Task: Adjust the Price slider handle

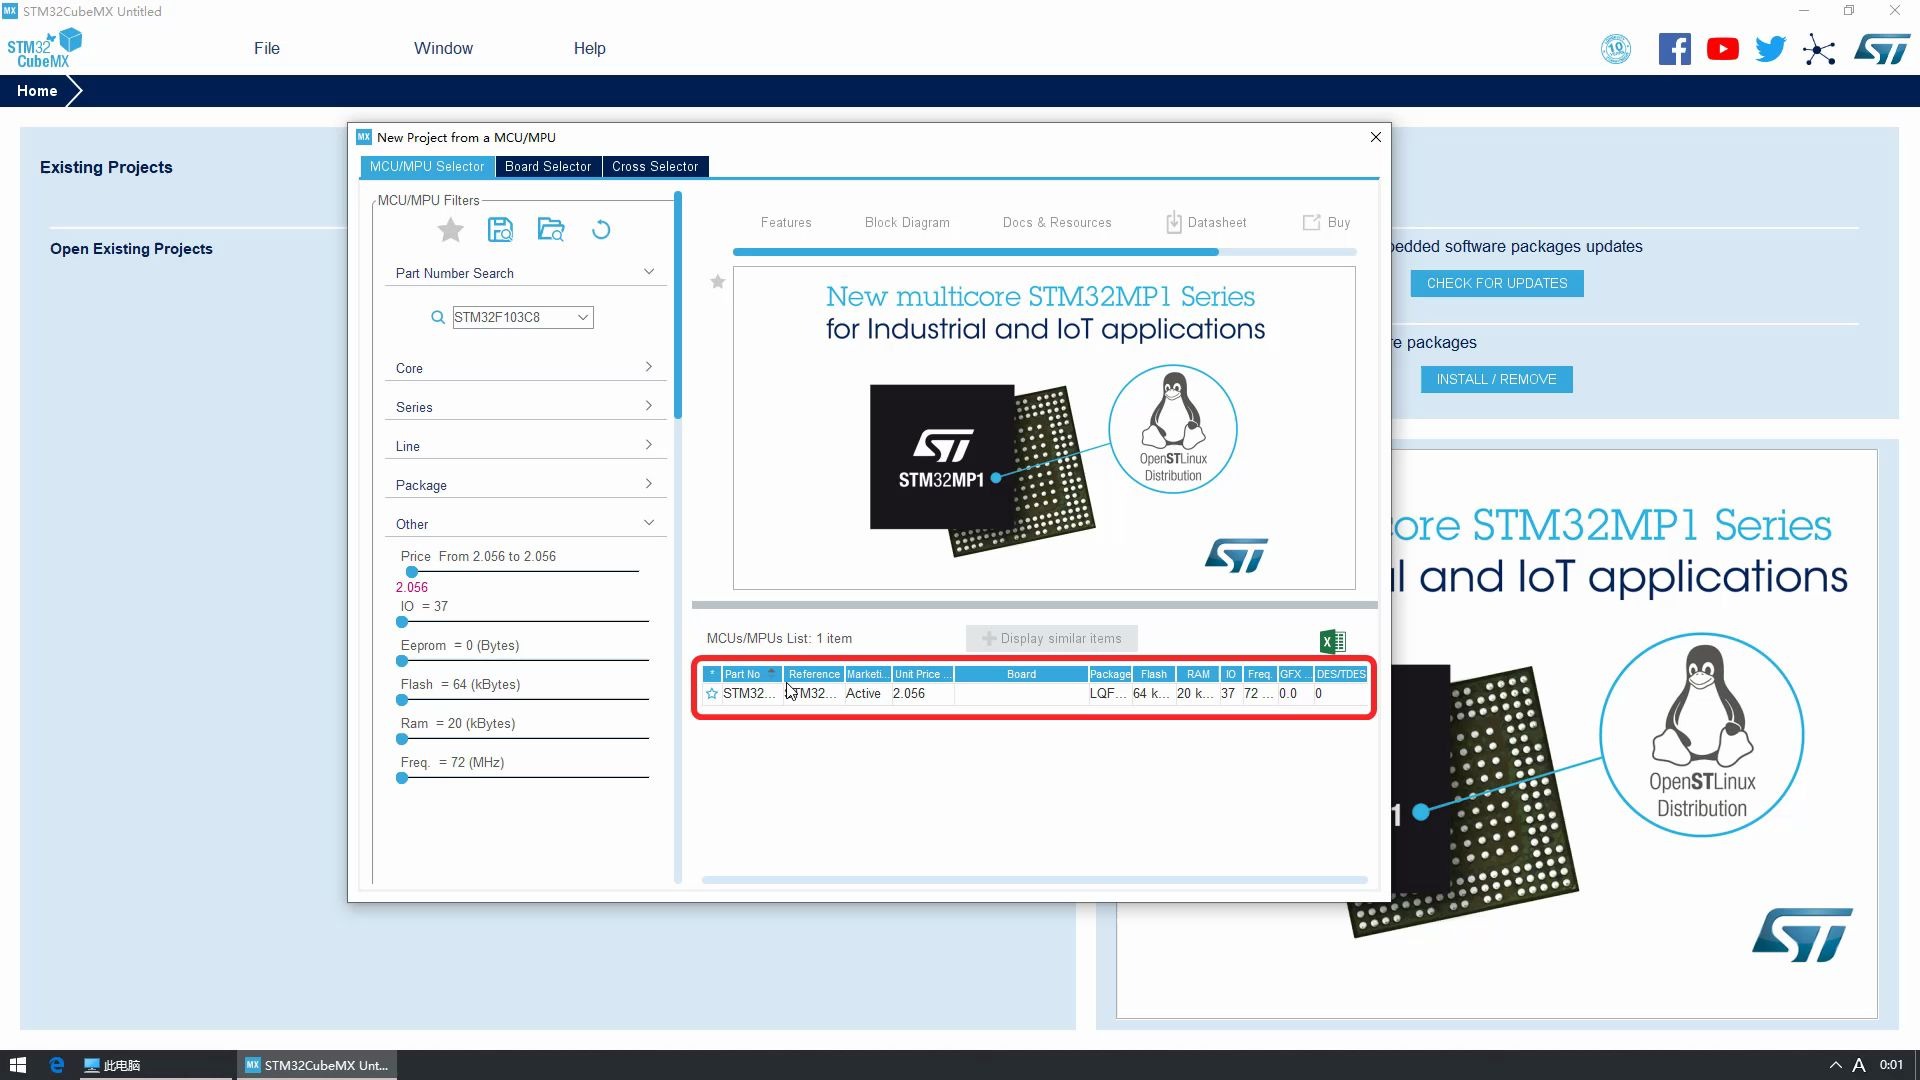Action: coord(412,572)
